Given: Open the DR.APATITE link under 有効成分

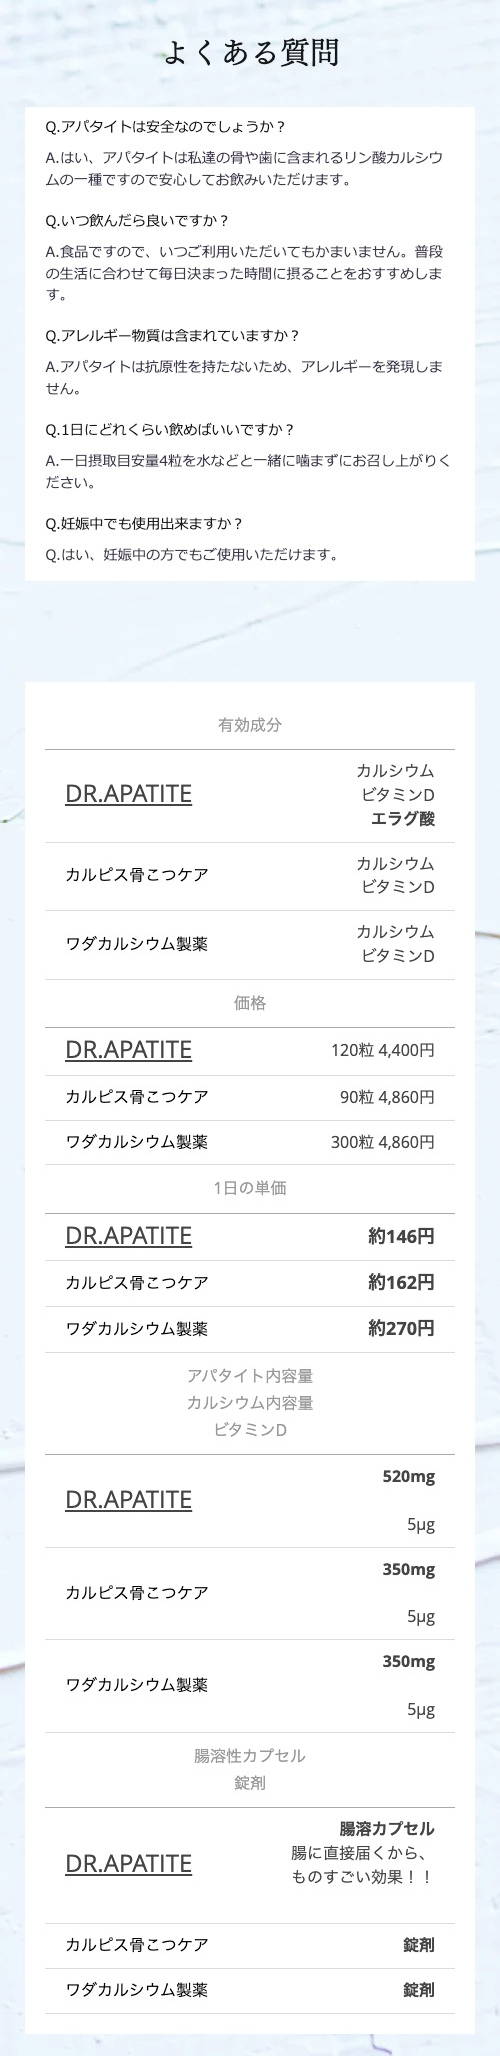Looking at the screenshot, I should 128,794.
